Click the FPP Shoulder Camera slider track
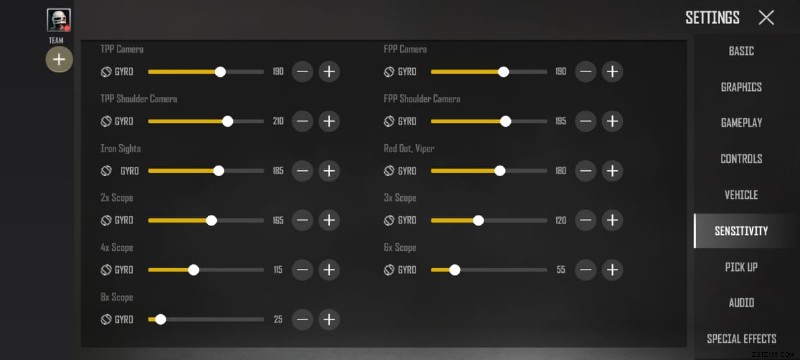Image resolution: width=800 pixels, height=360 pixels. [x=489, y=121]
